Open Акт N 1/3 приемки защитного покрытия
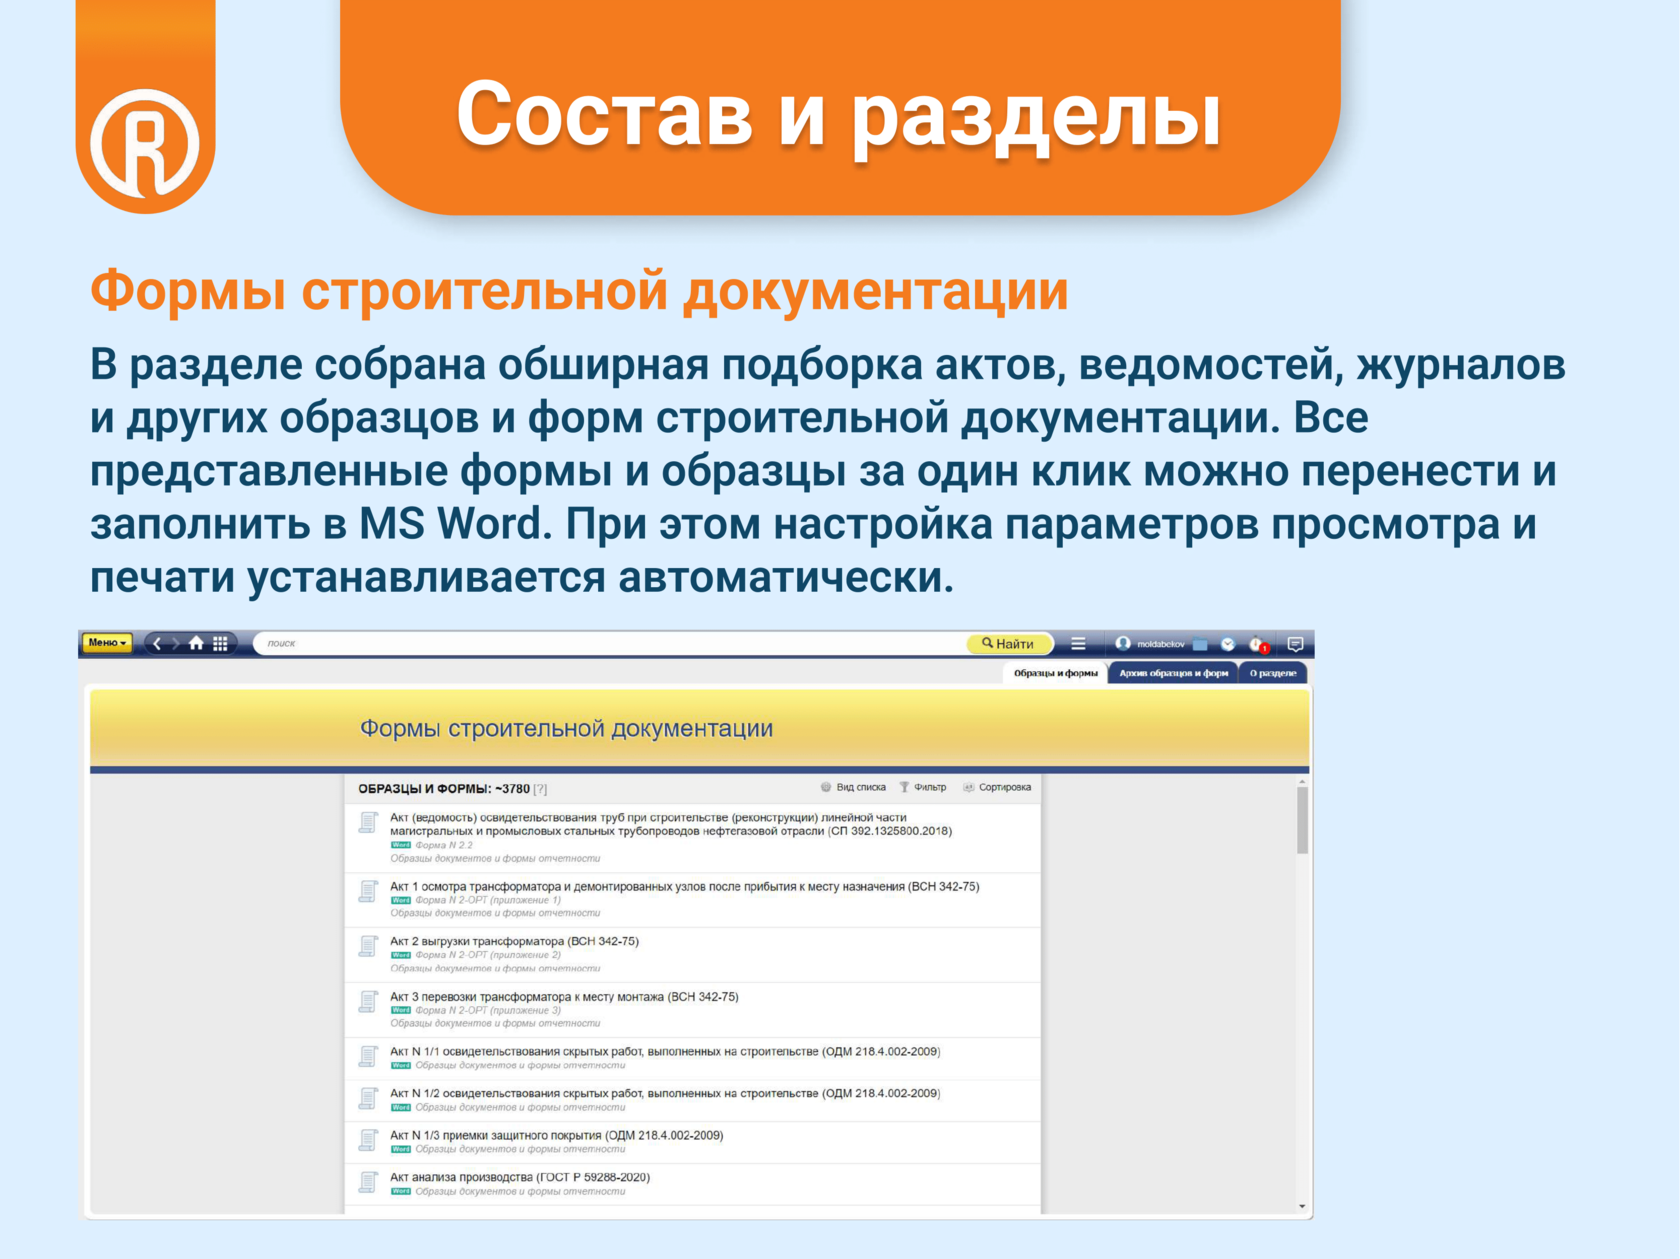Screen dimensions: 1680x1259 point(556,1136)
